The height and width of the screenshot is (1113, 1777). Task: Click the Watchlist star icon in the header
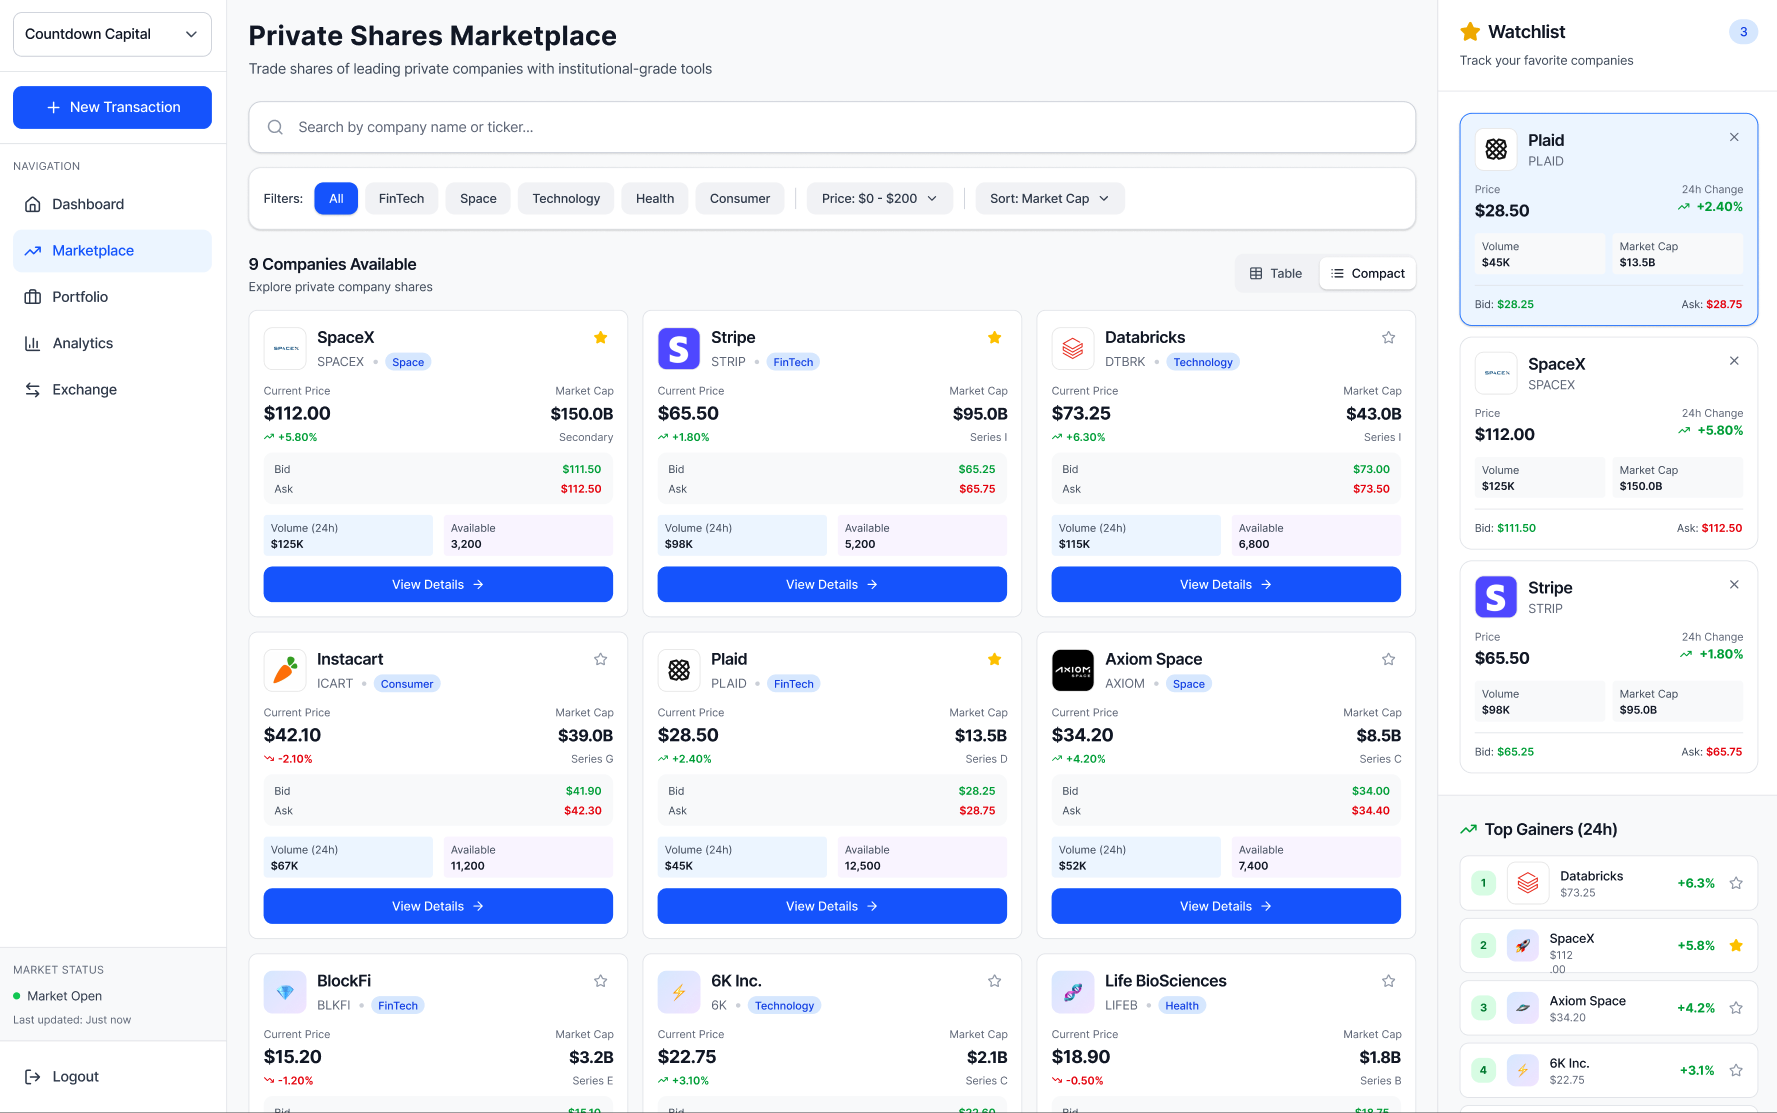1471,31
